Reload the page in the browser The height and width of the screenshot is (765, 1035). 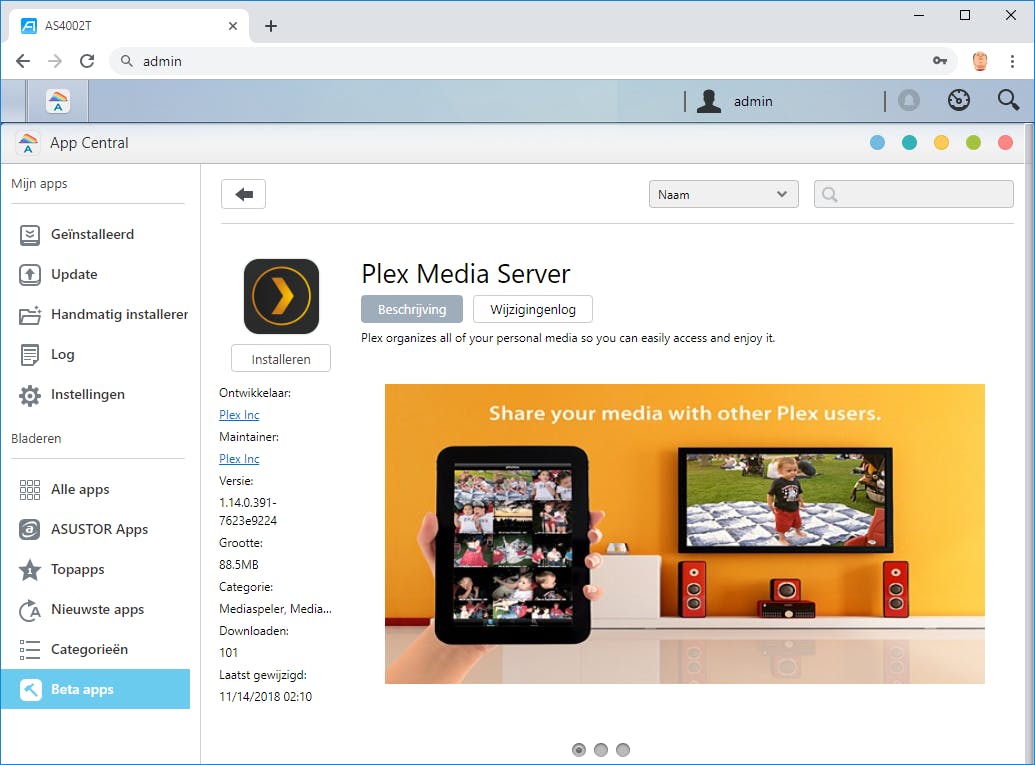click(x=87, y=61)
